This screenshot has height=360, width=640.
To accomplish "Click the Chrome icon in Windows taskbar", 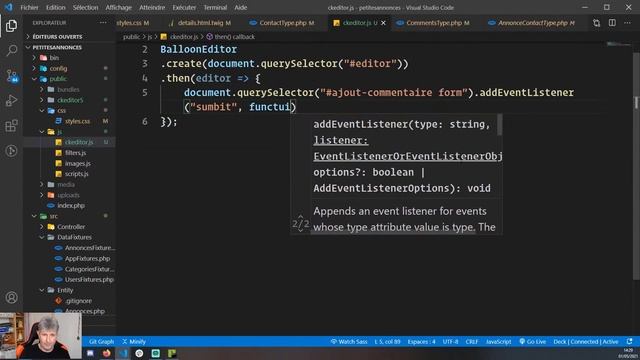I will (x=139, y=353).
